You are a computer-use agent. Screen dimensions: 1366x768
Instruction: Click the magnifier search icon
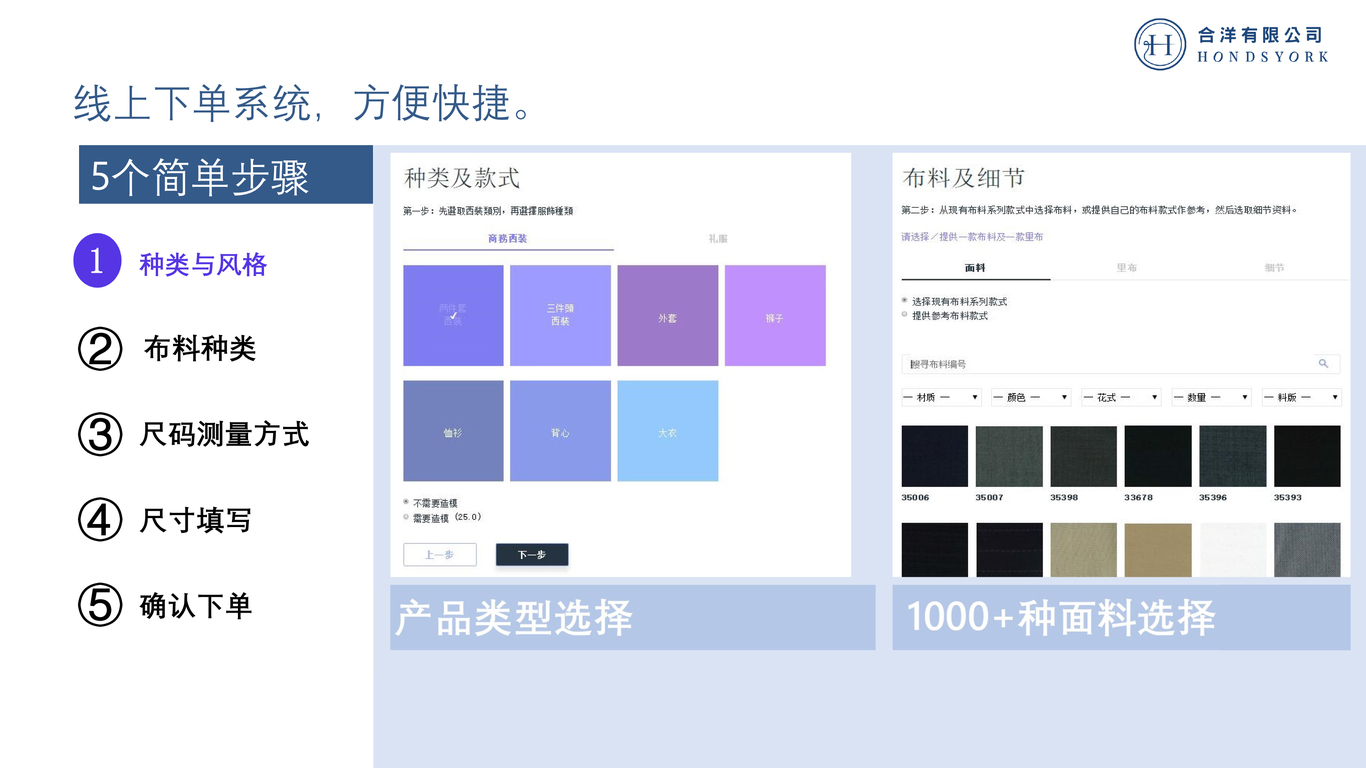1324,364
